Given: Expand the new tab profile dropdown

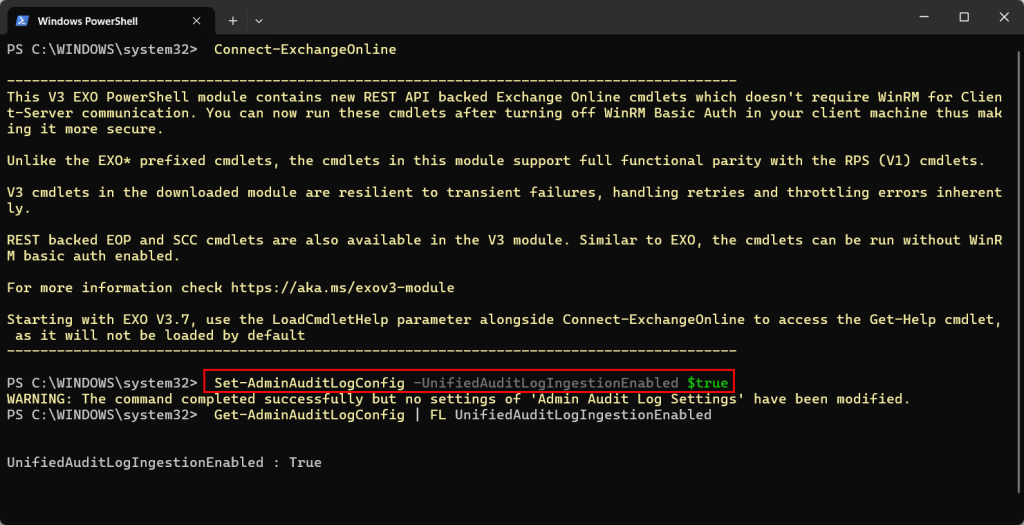Looking at the screenshot, I should tap(259, 20).
